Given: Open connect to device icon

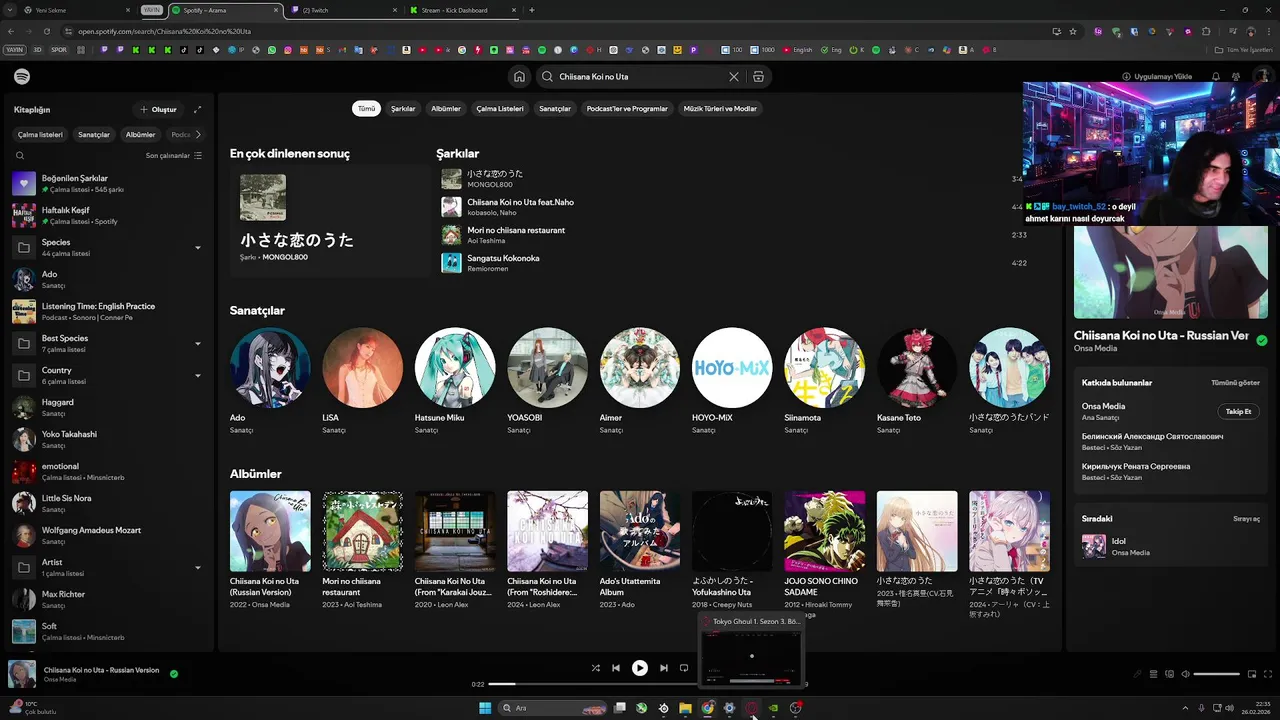Looking at the screenshot, I should pos(1169,674).
